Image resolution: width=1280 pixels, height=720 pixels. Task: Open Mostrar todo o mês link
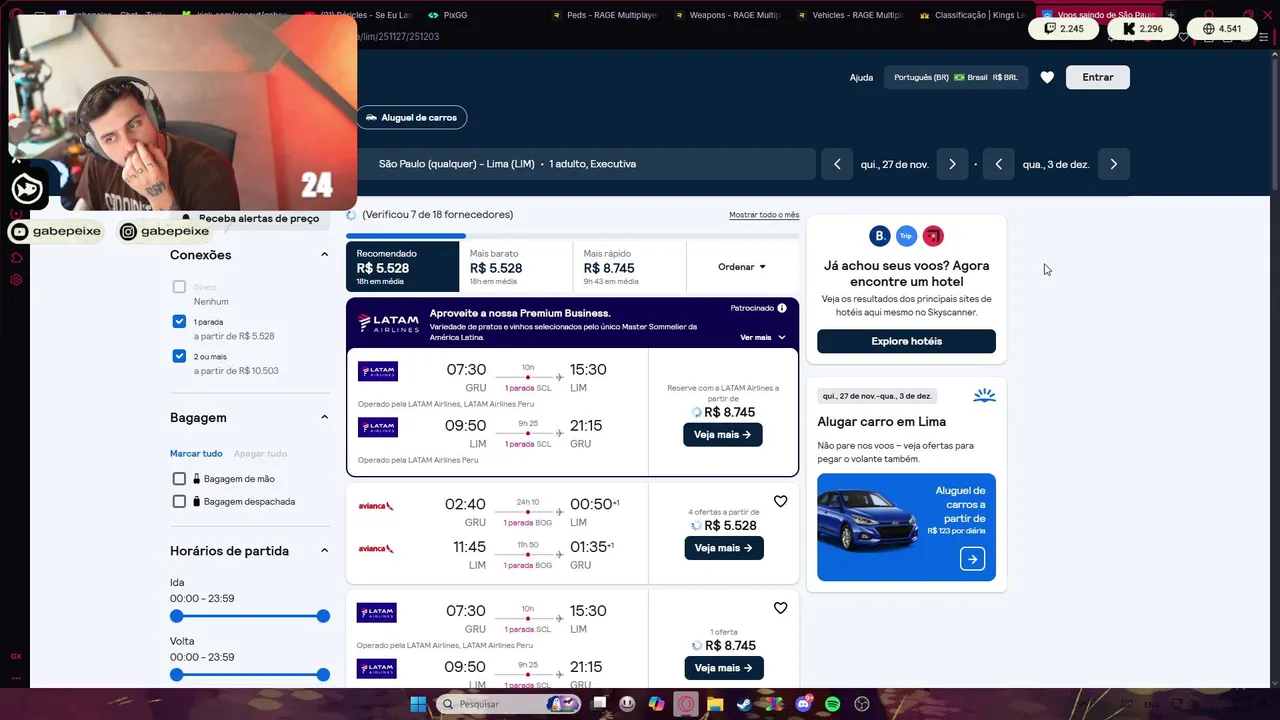pos(764,215)
